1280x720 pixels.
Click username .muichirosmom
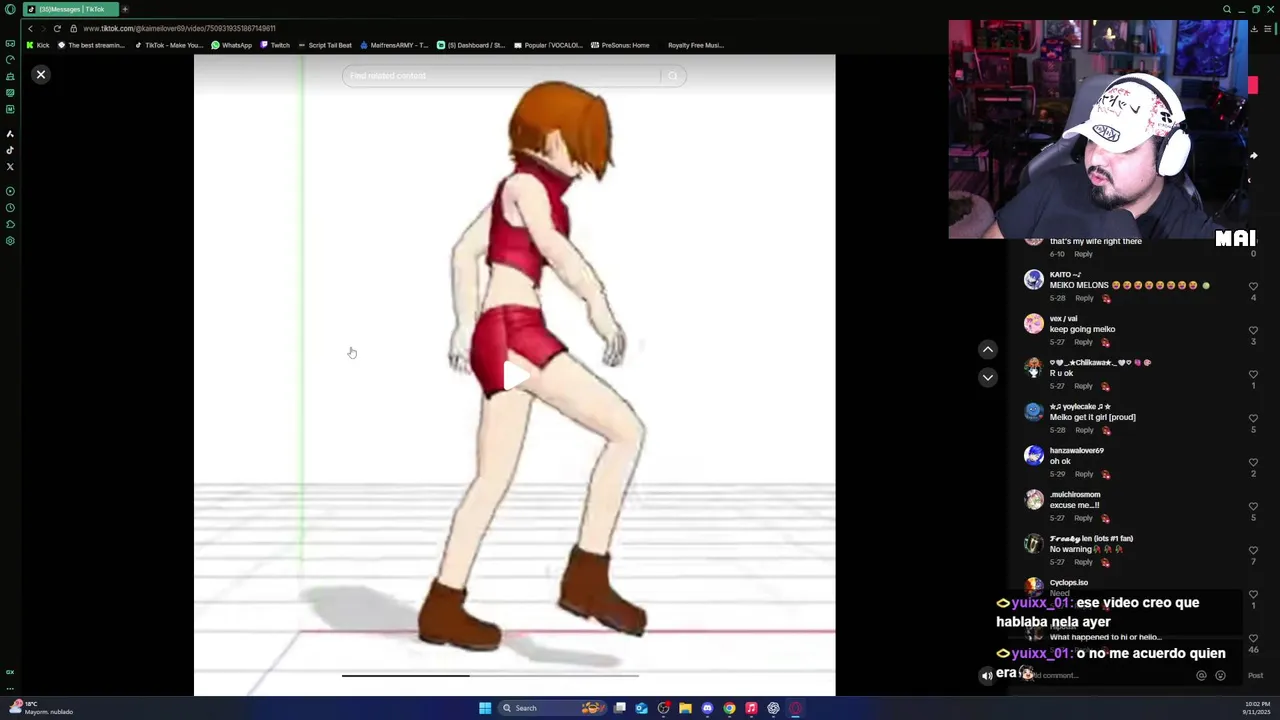1075,495
